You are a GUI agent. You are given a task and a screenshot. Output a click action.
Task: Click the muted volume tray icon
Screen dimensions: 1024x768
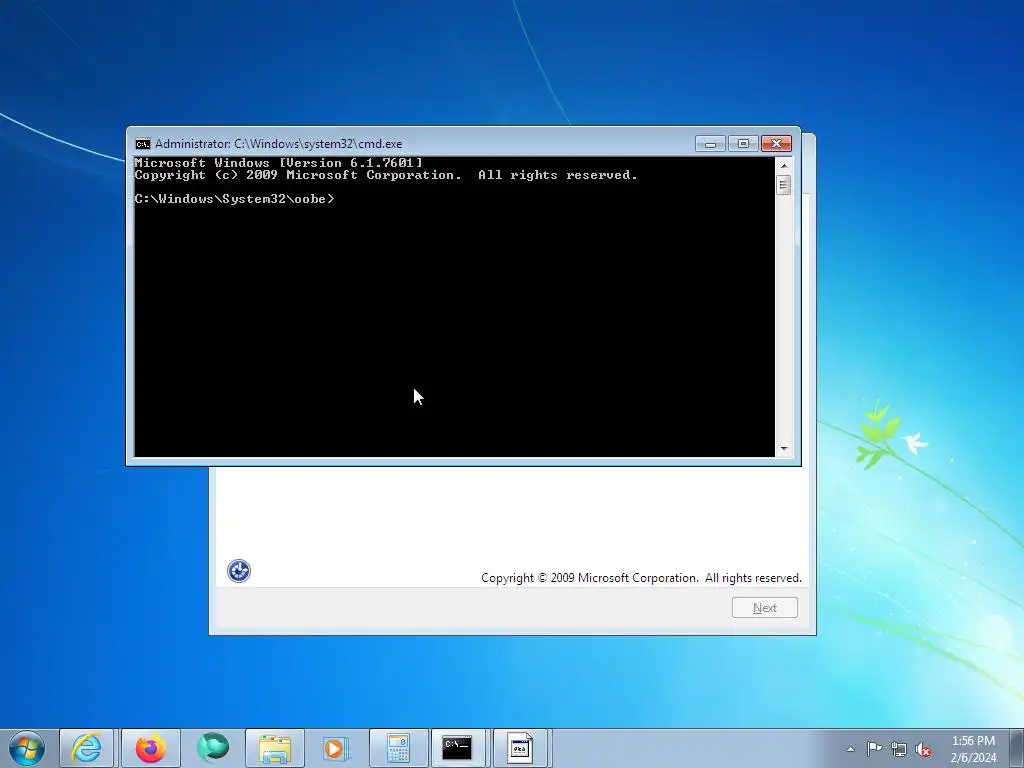(x=923, y=749)
